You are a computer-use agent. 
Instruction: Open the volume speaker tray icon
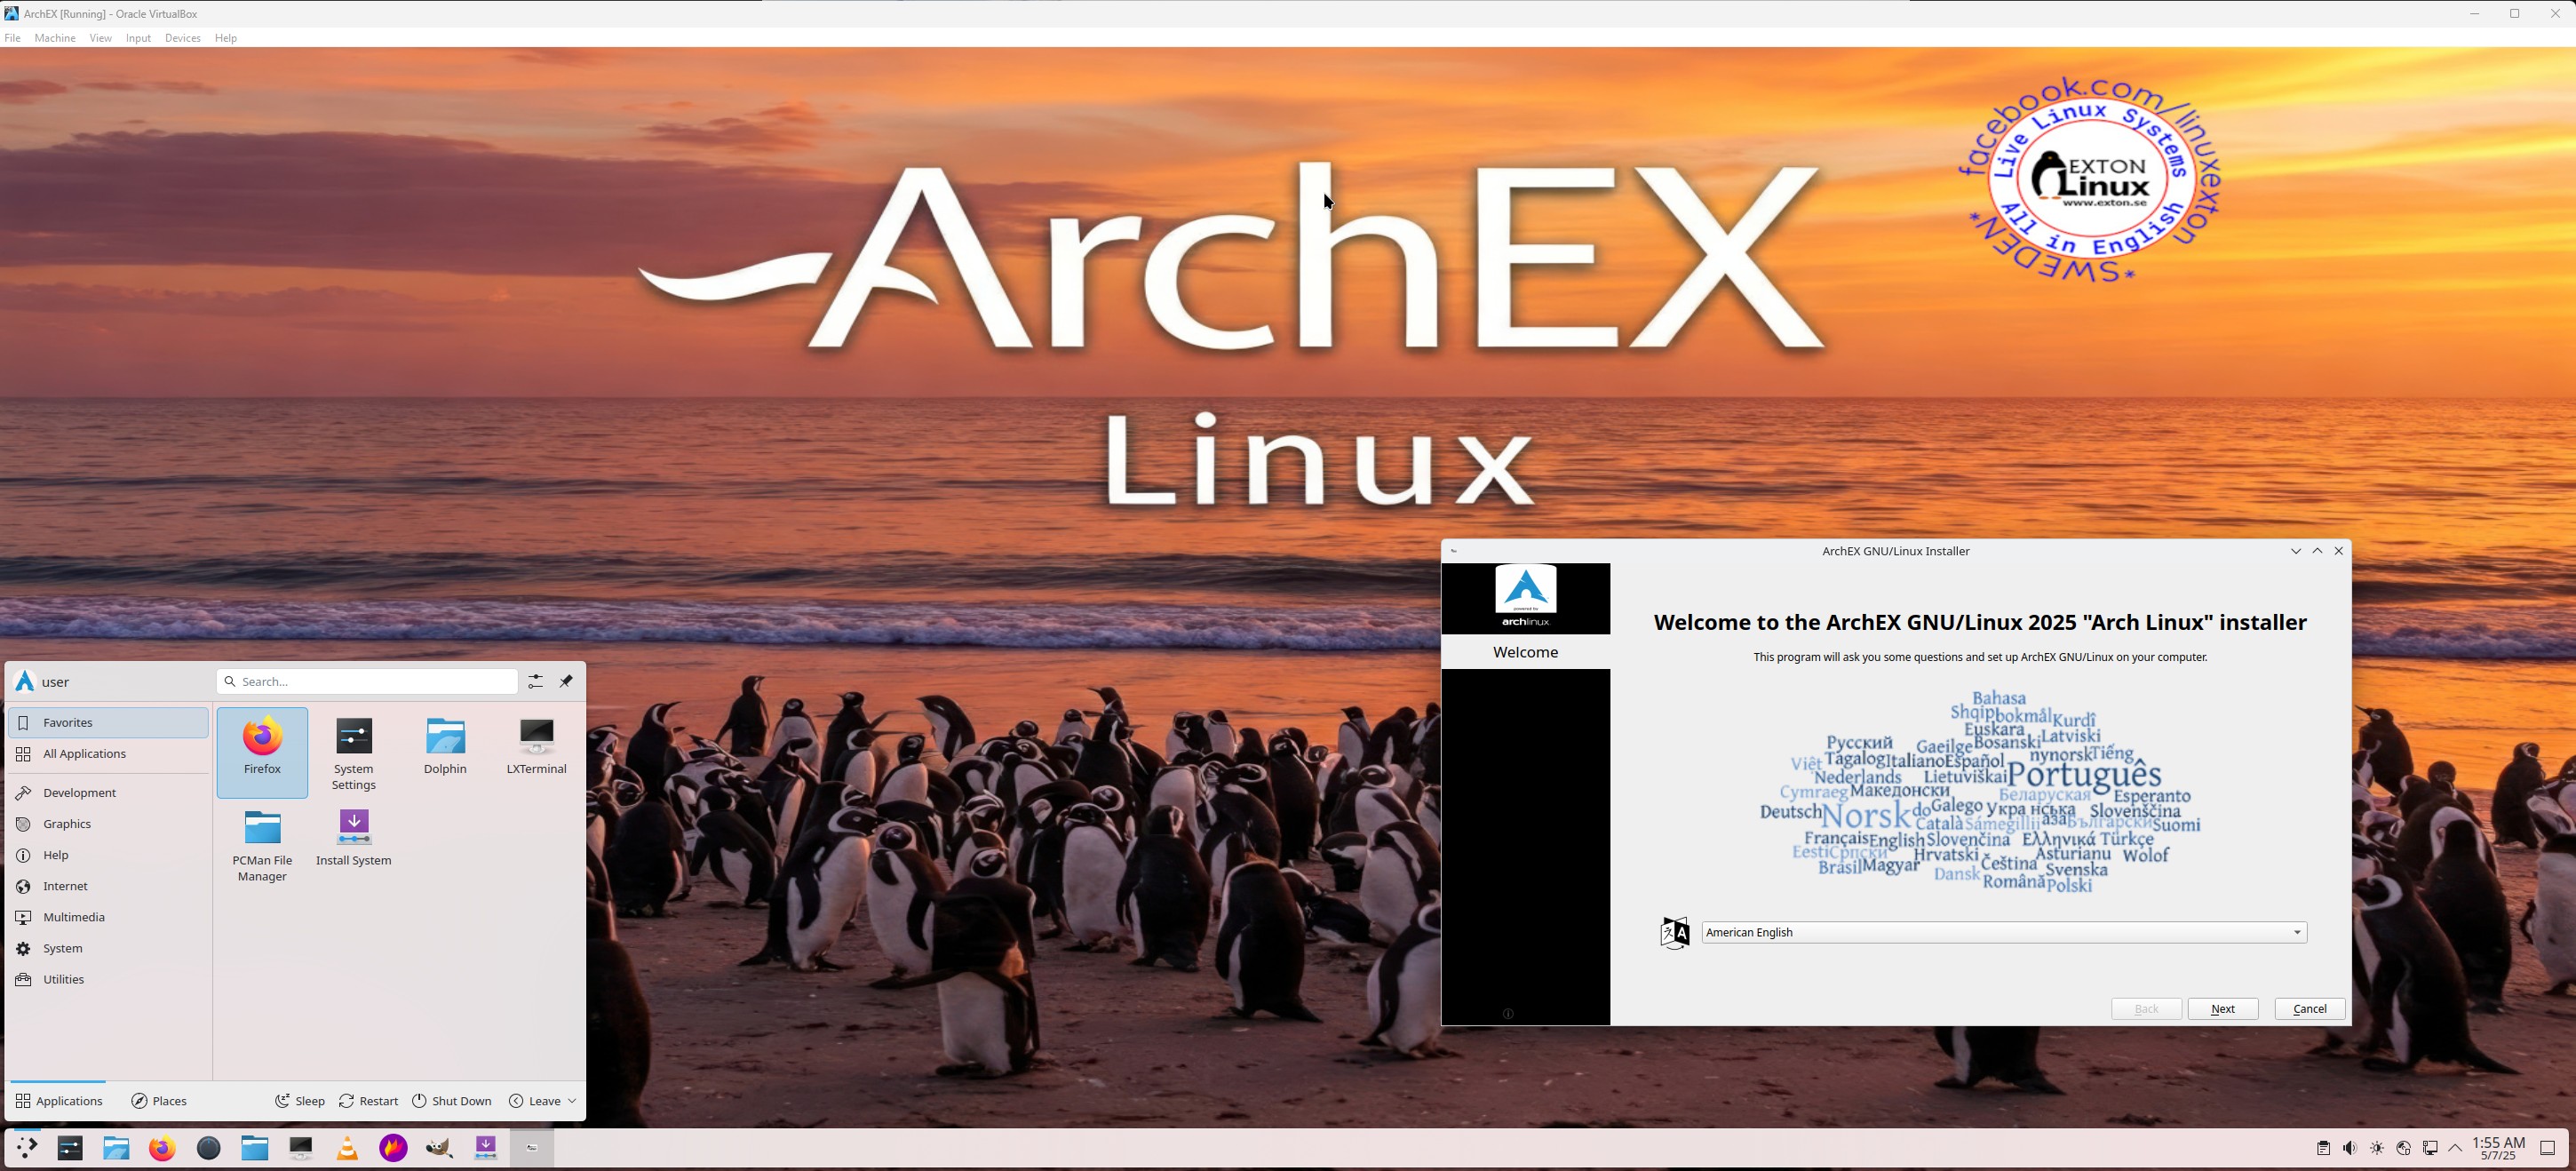point(2350,1148)
